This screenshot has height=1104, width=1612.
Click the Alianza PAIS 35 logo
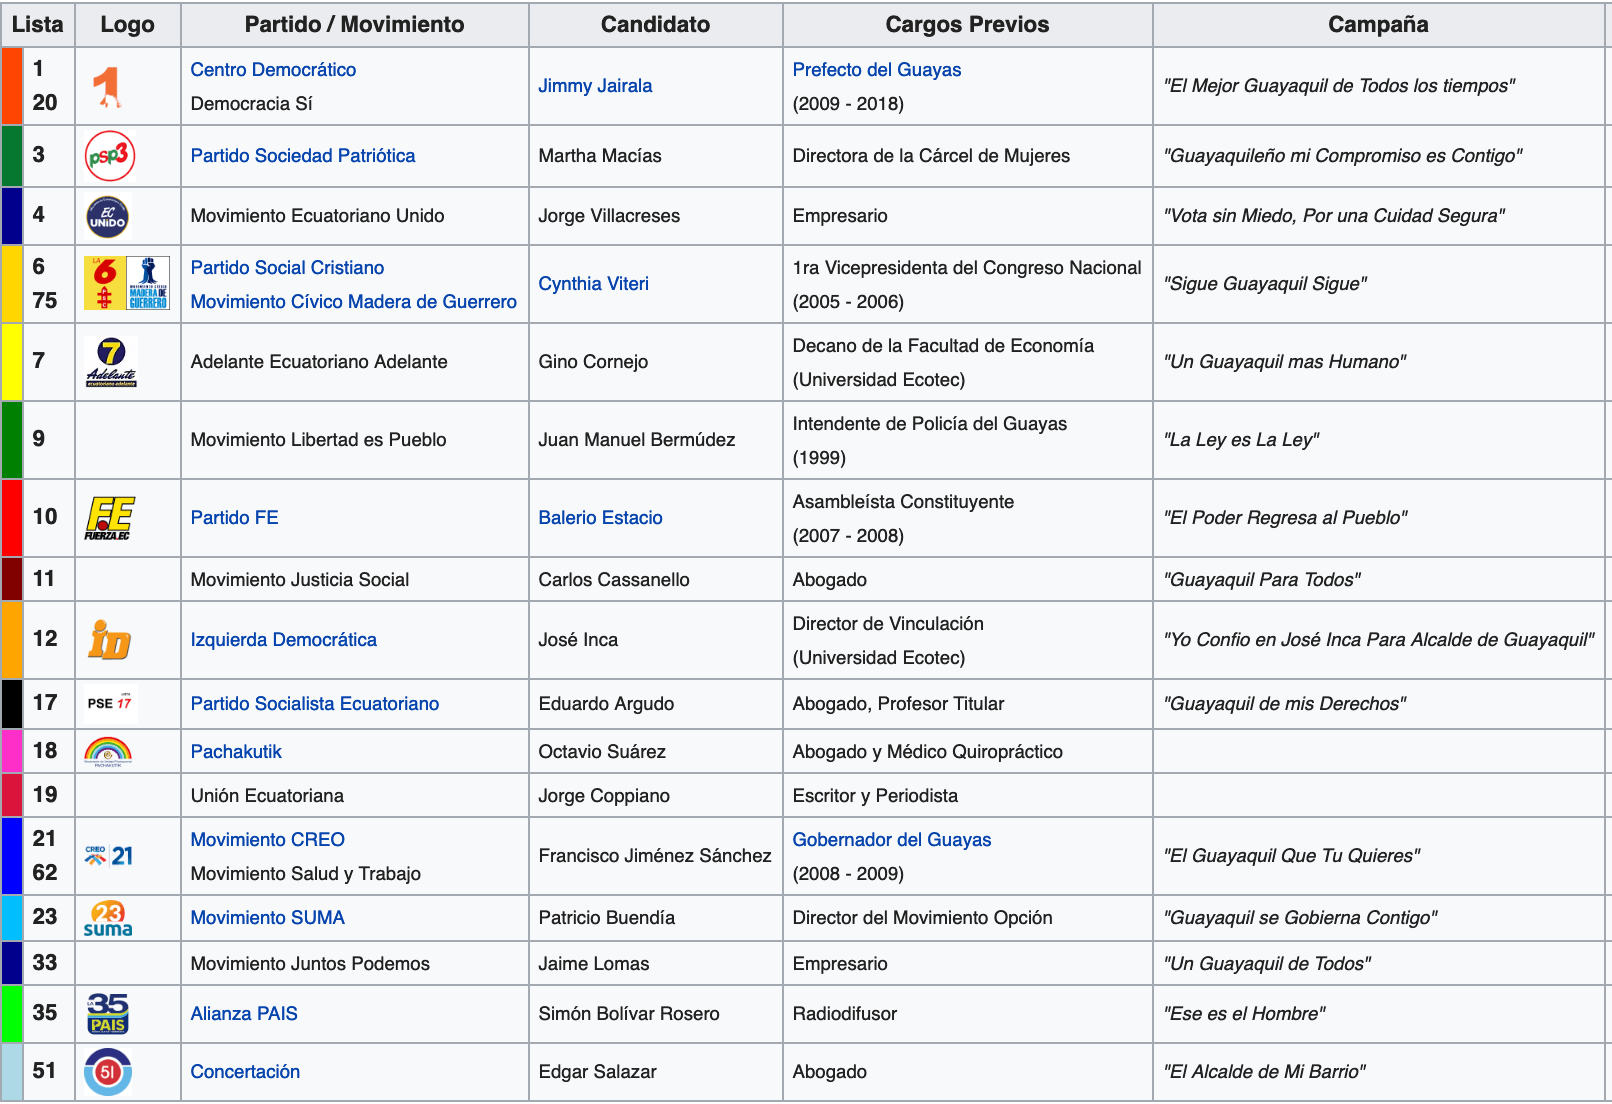[x=108, y=1014]
